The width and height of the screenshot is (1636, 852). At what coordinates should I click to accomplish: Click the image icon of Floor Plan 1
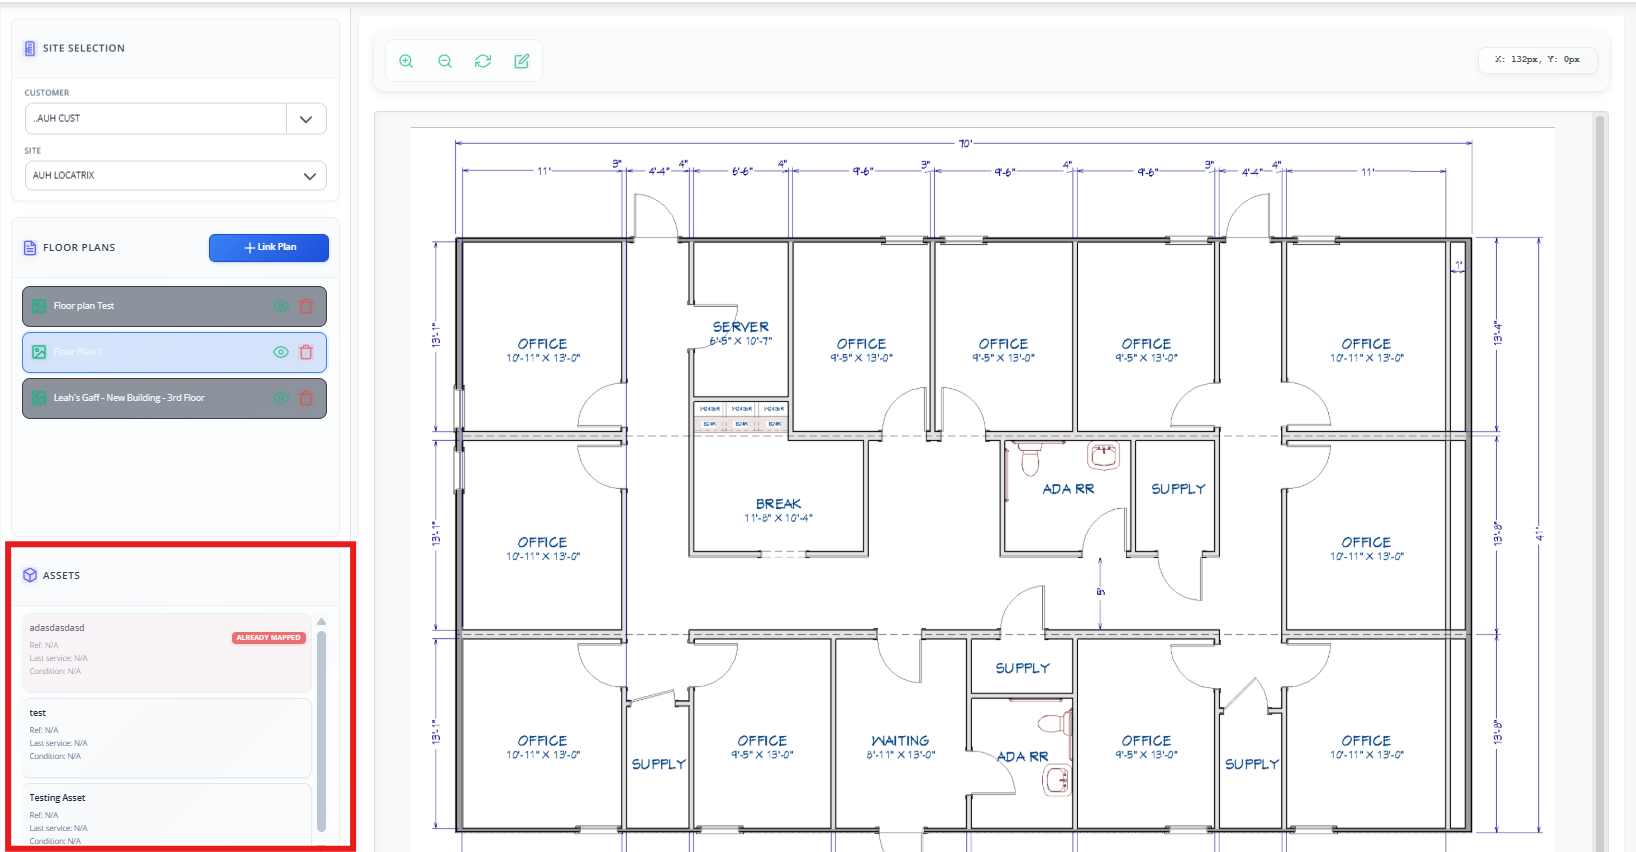(39, 352)
